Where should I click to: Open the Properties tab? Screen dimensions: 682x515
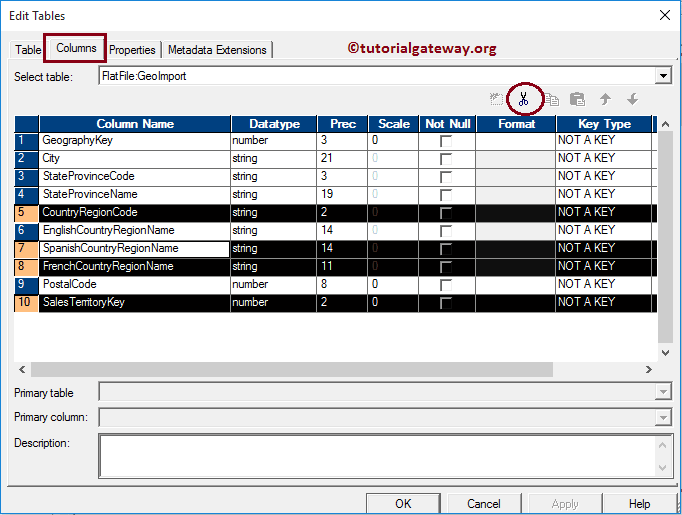point(132,50)
